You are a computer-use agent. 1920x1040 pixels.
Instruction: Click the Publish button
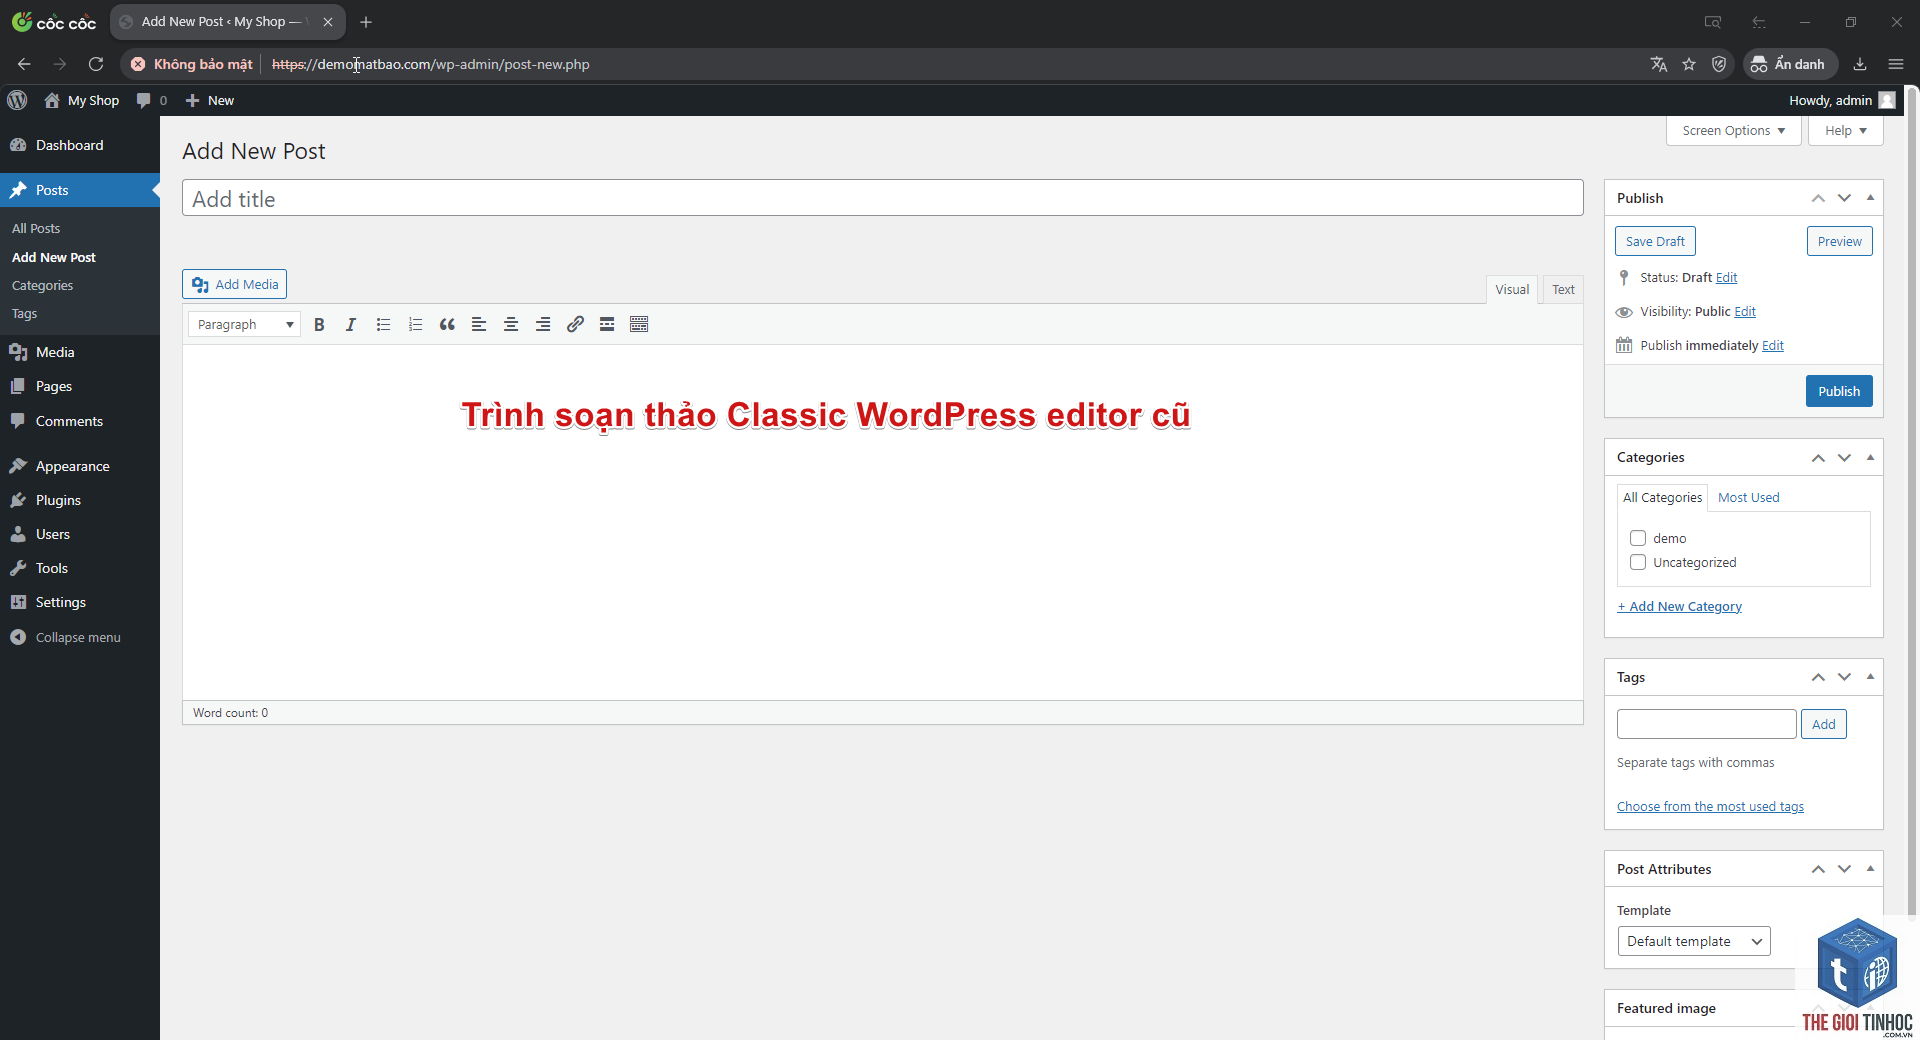coord(1839,391)
